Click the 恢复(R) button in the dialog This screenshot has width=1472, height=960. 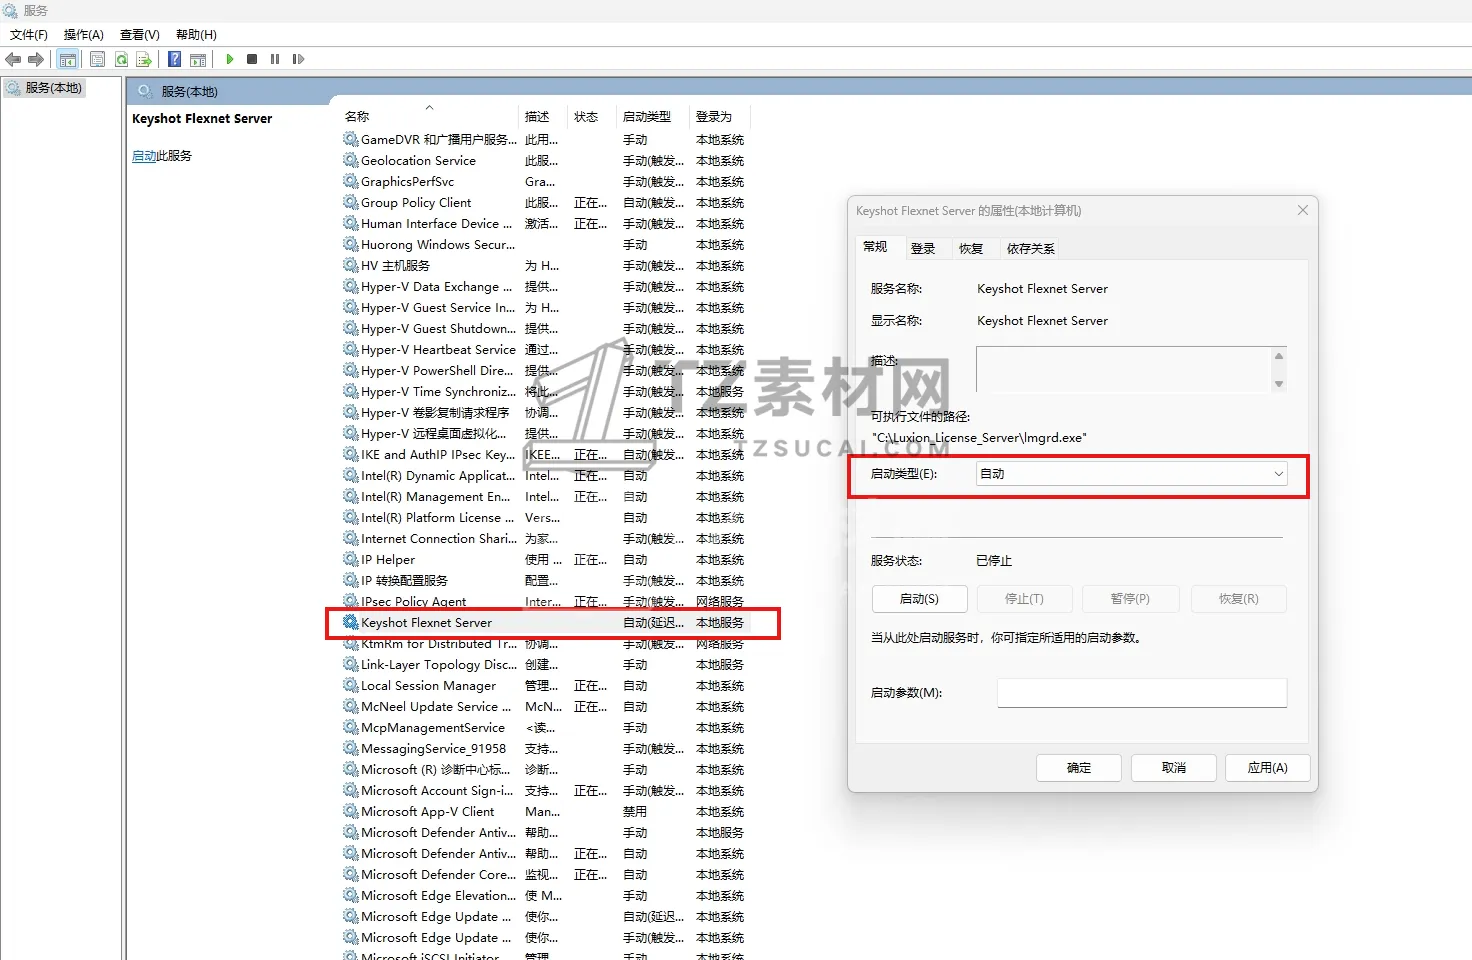(x=1238, y=599)
